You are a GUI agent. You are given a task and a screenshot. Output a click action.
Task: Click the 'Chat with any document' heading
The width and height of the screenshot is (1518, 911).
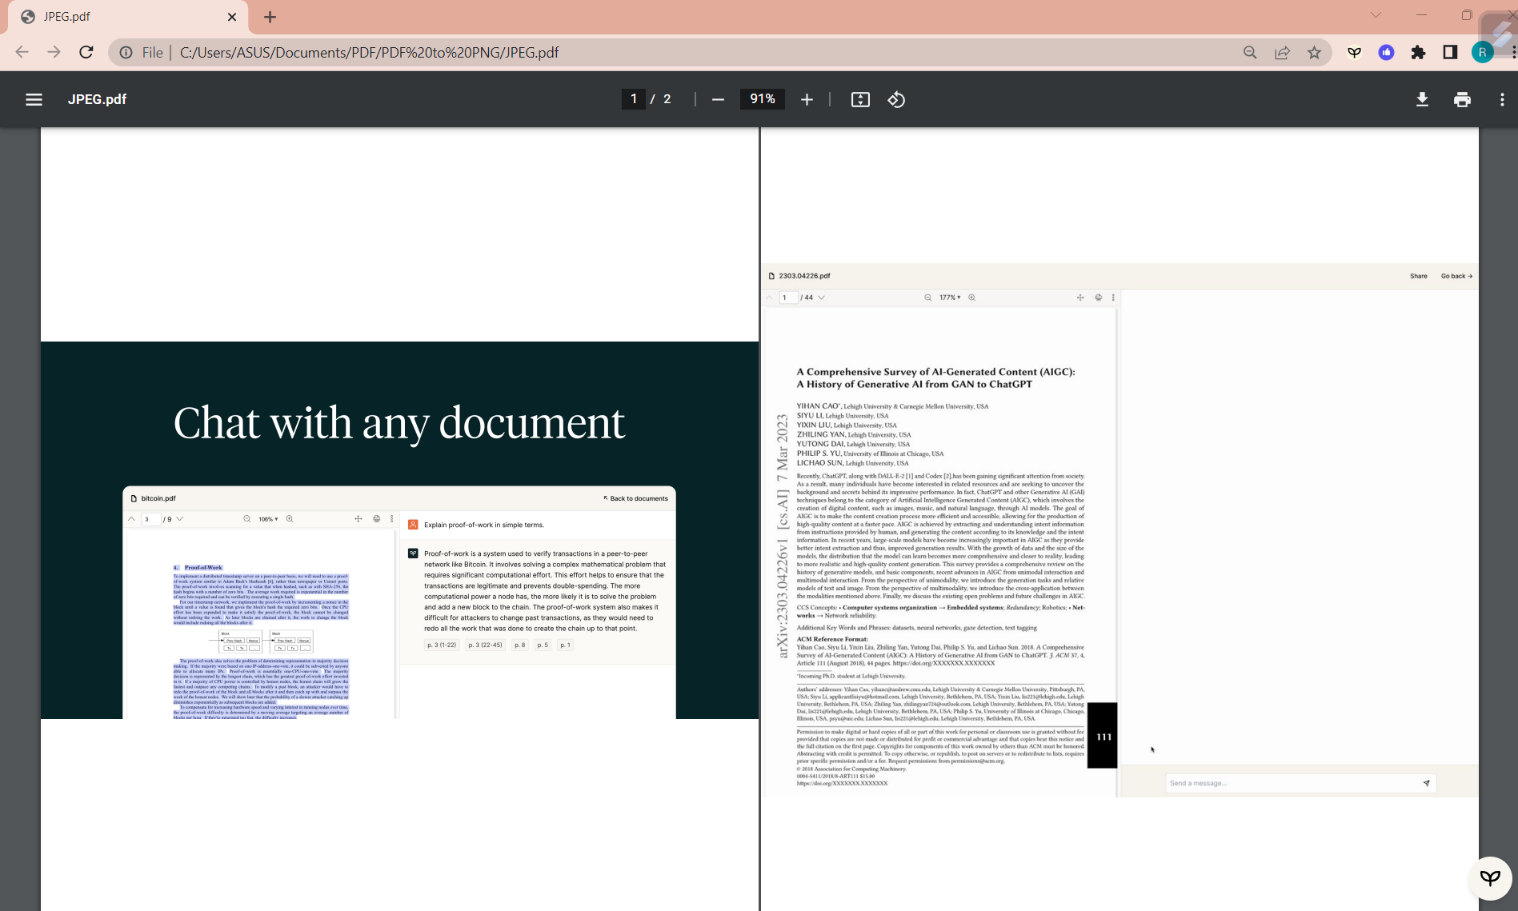click(x=399, y=424)
